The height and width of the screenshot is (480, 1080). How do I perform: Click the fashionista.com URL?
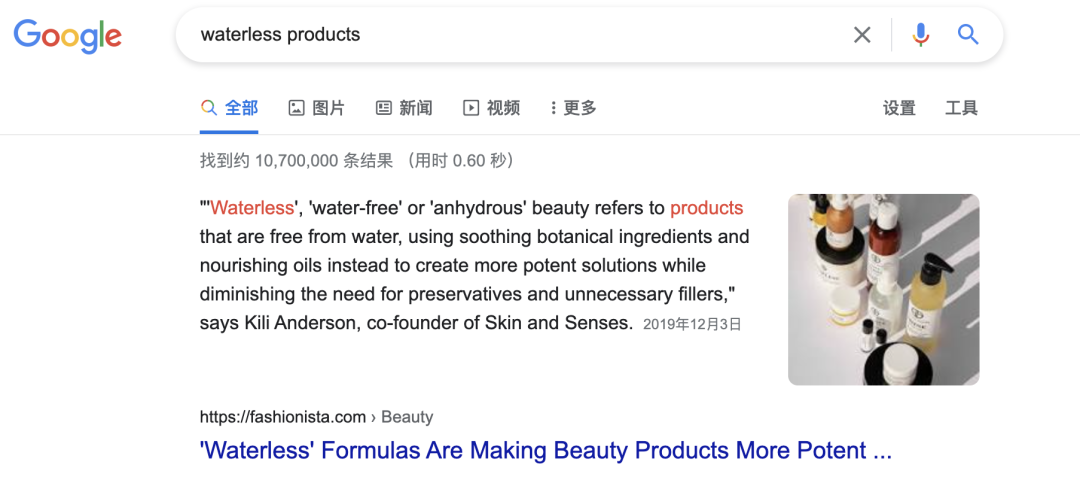pyautogui.click(x=282, y=417)
